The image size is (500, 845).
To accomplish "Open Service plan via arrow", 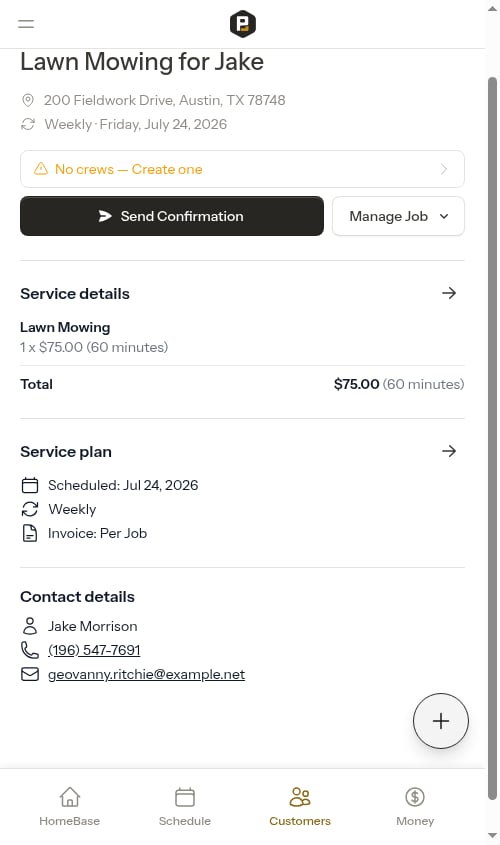I will point(449,451).
